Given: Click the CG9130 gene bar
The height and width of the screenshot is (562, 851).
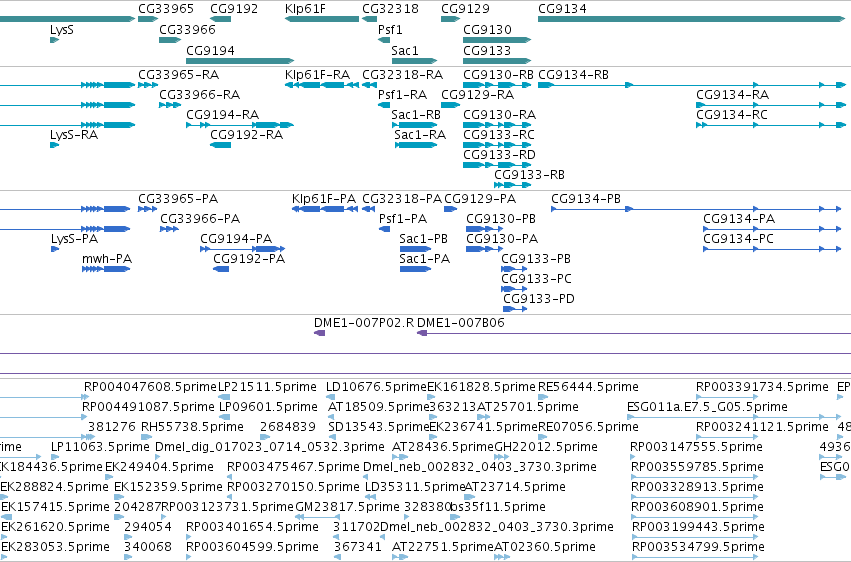Looking at the screenshot, I should [x=497, y=40].
